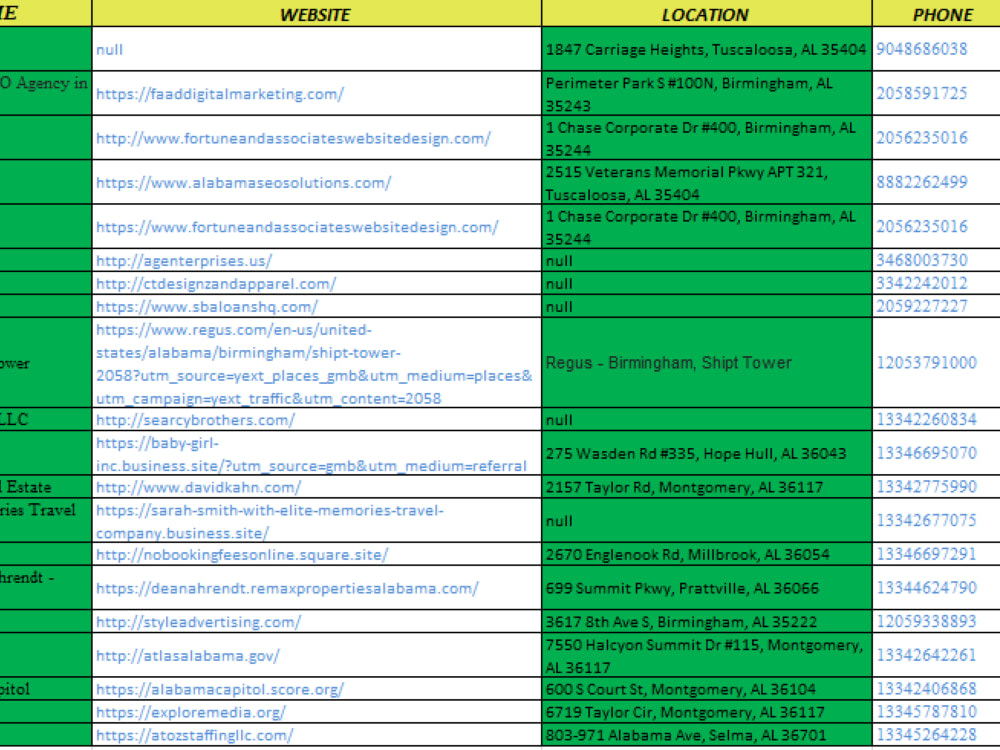The image size is (1000, 750).
Task: Select phone number 13342260834
Action: (927, 420)
